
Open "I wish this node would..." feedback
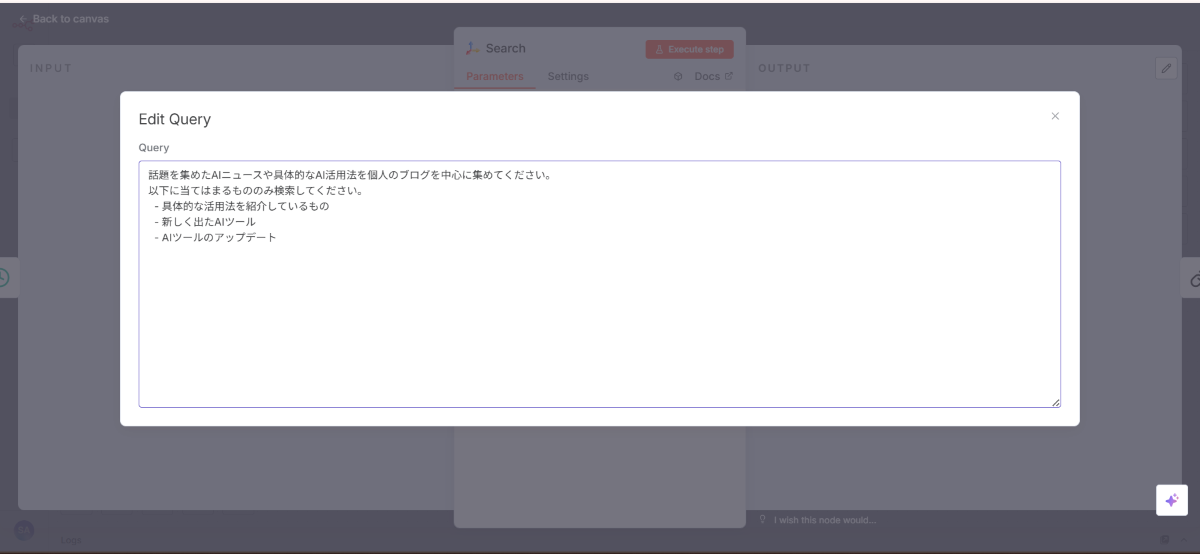824,520
